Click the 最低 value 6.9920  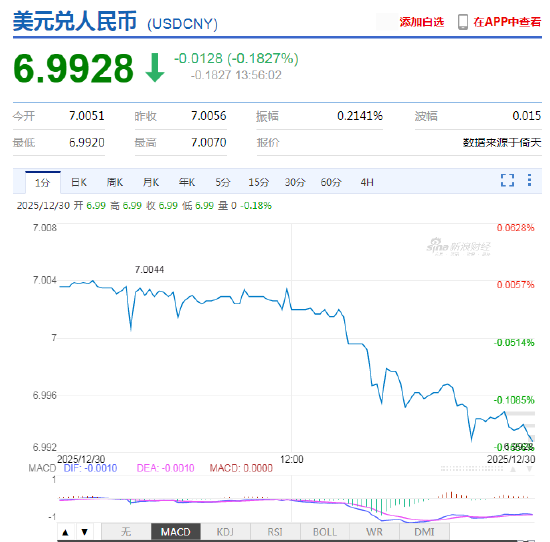[x=87, y=142]
